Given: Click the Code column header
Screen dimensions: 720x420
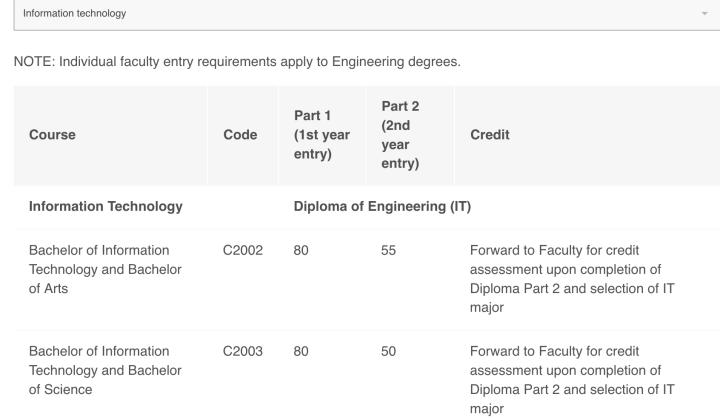Looking at the screenshot, I should (x=240, y=135).
